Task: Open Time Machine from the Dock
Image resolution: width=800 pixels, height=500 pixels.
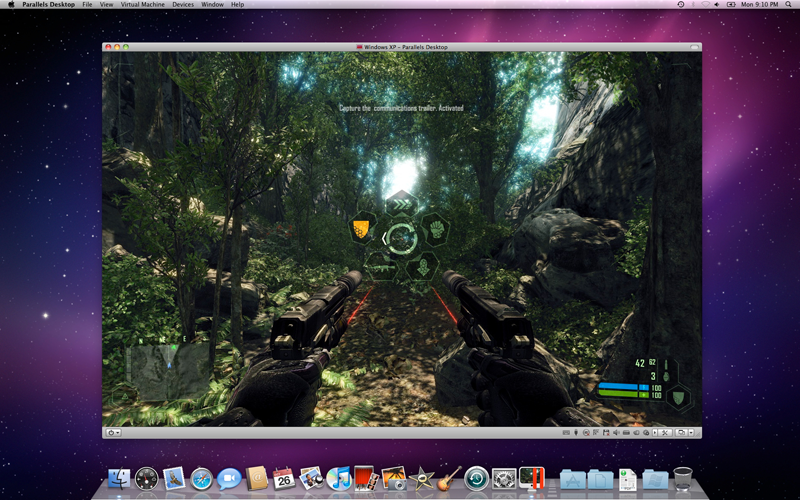Action: tap(477, 479)
